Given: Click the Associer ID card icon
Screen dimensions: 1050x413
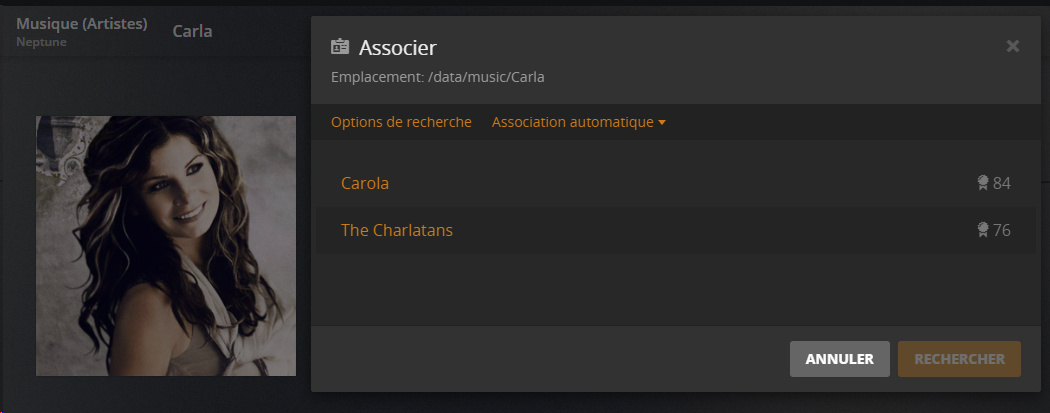Looking at the screenshot, I should [x=340, y=47].
